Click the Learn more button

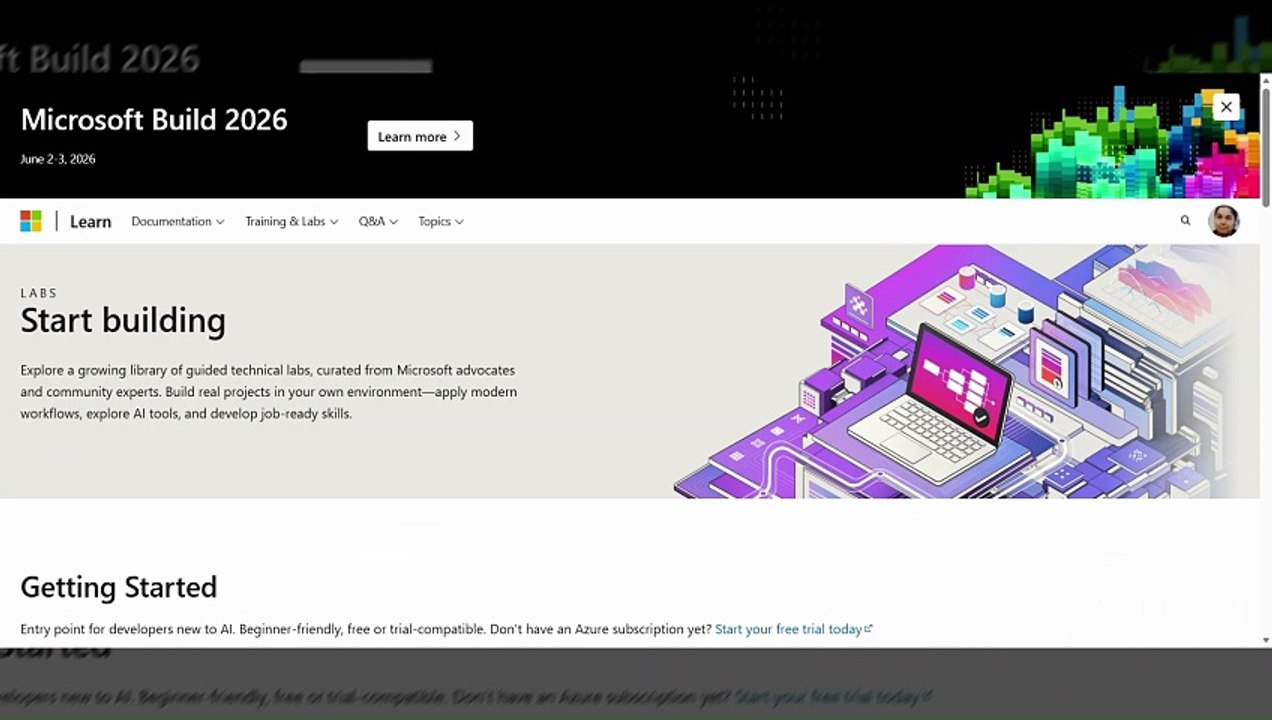point(420,136)
